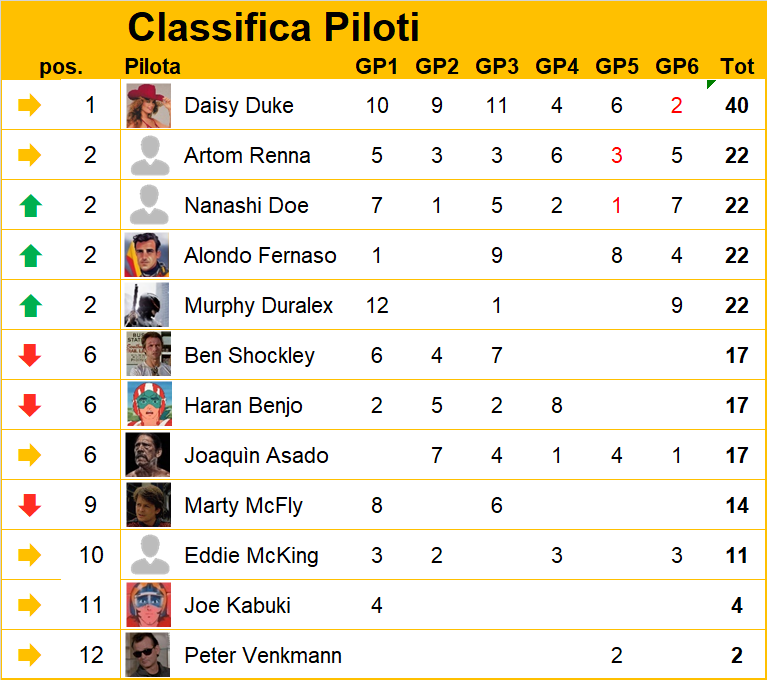
Task: Click the gray placeholder avatar of Artom Renna
Action: tap(150, 156)
